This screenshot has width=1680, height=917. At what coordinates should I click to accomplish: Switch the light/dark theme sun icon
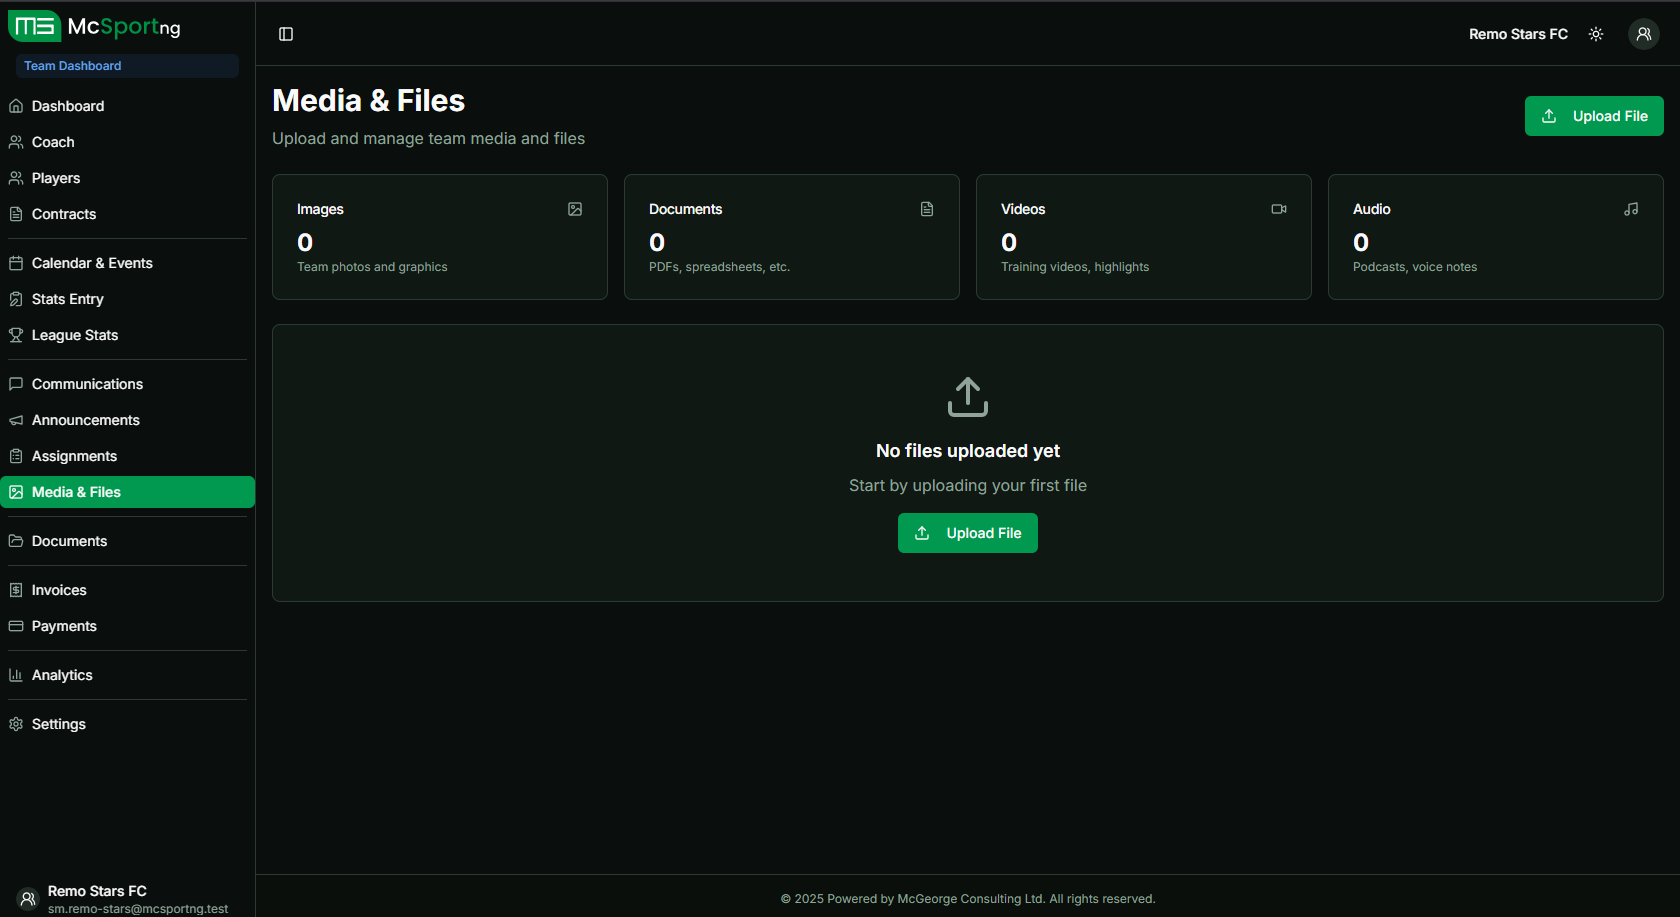pos(1596,34)
